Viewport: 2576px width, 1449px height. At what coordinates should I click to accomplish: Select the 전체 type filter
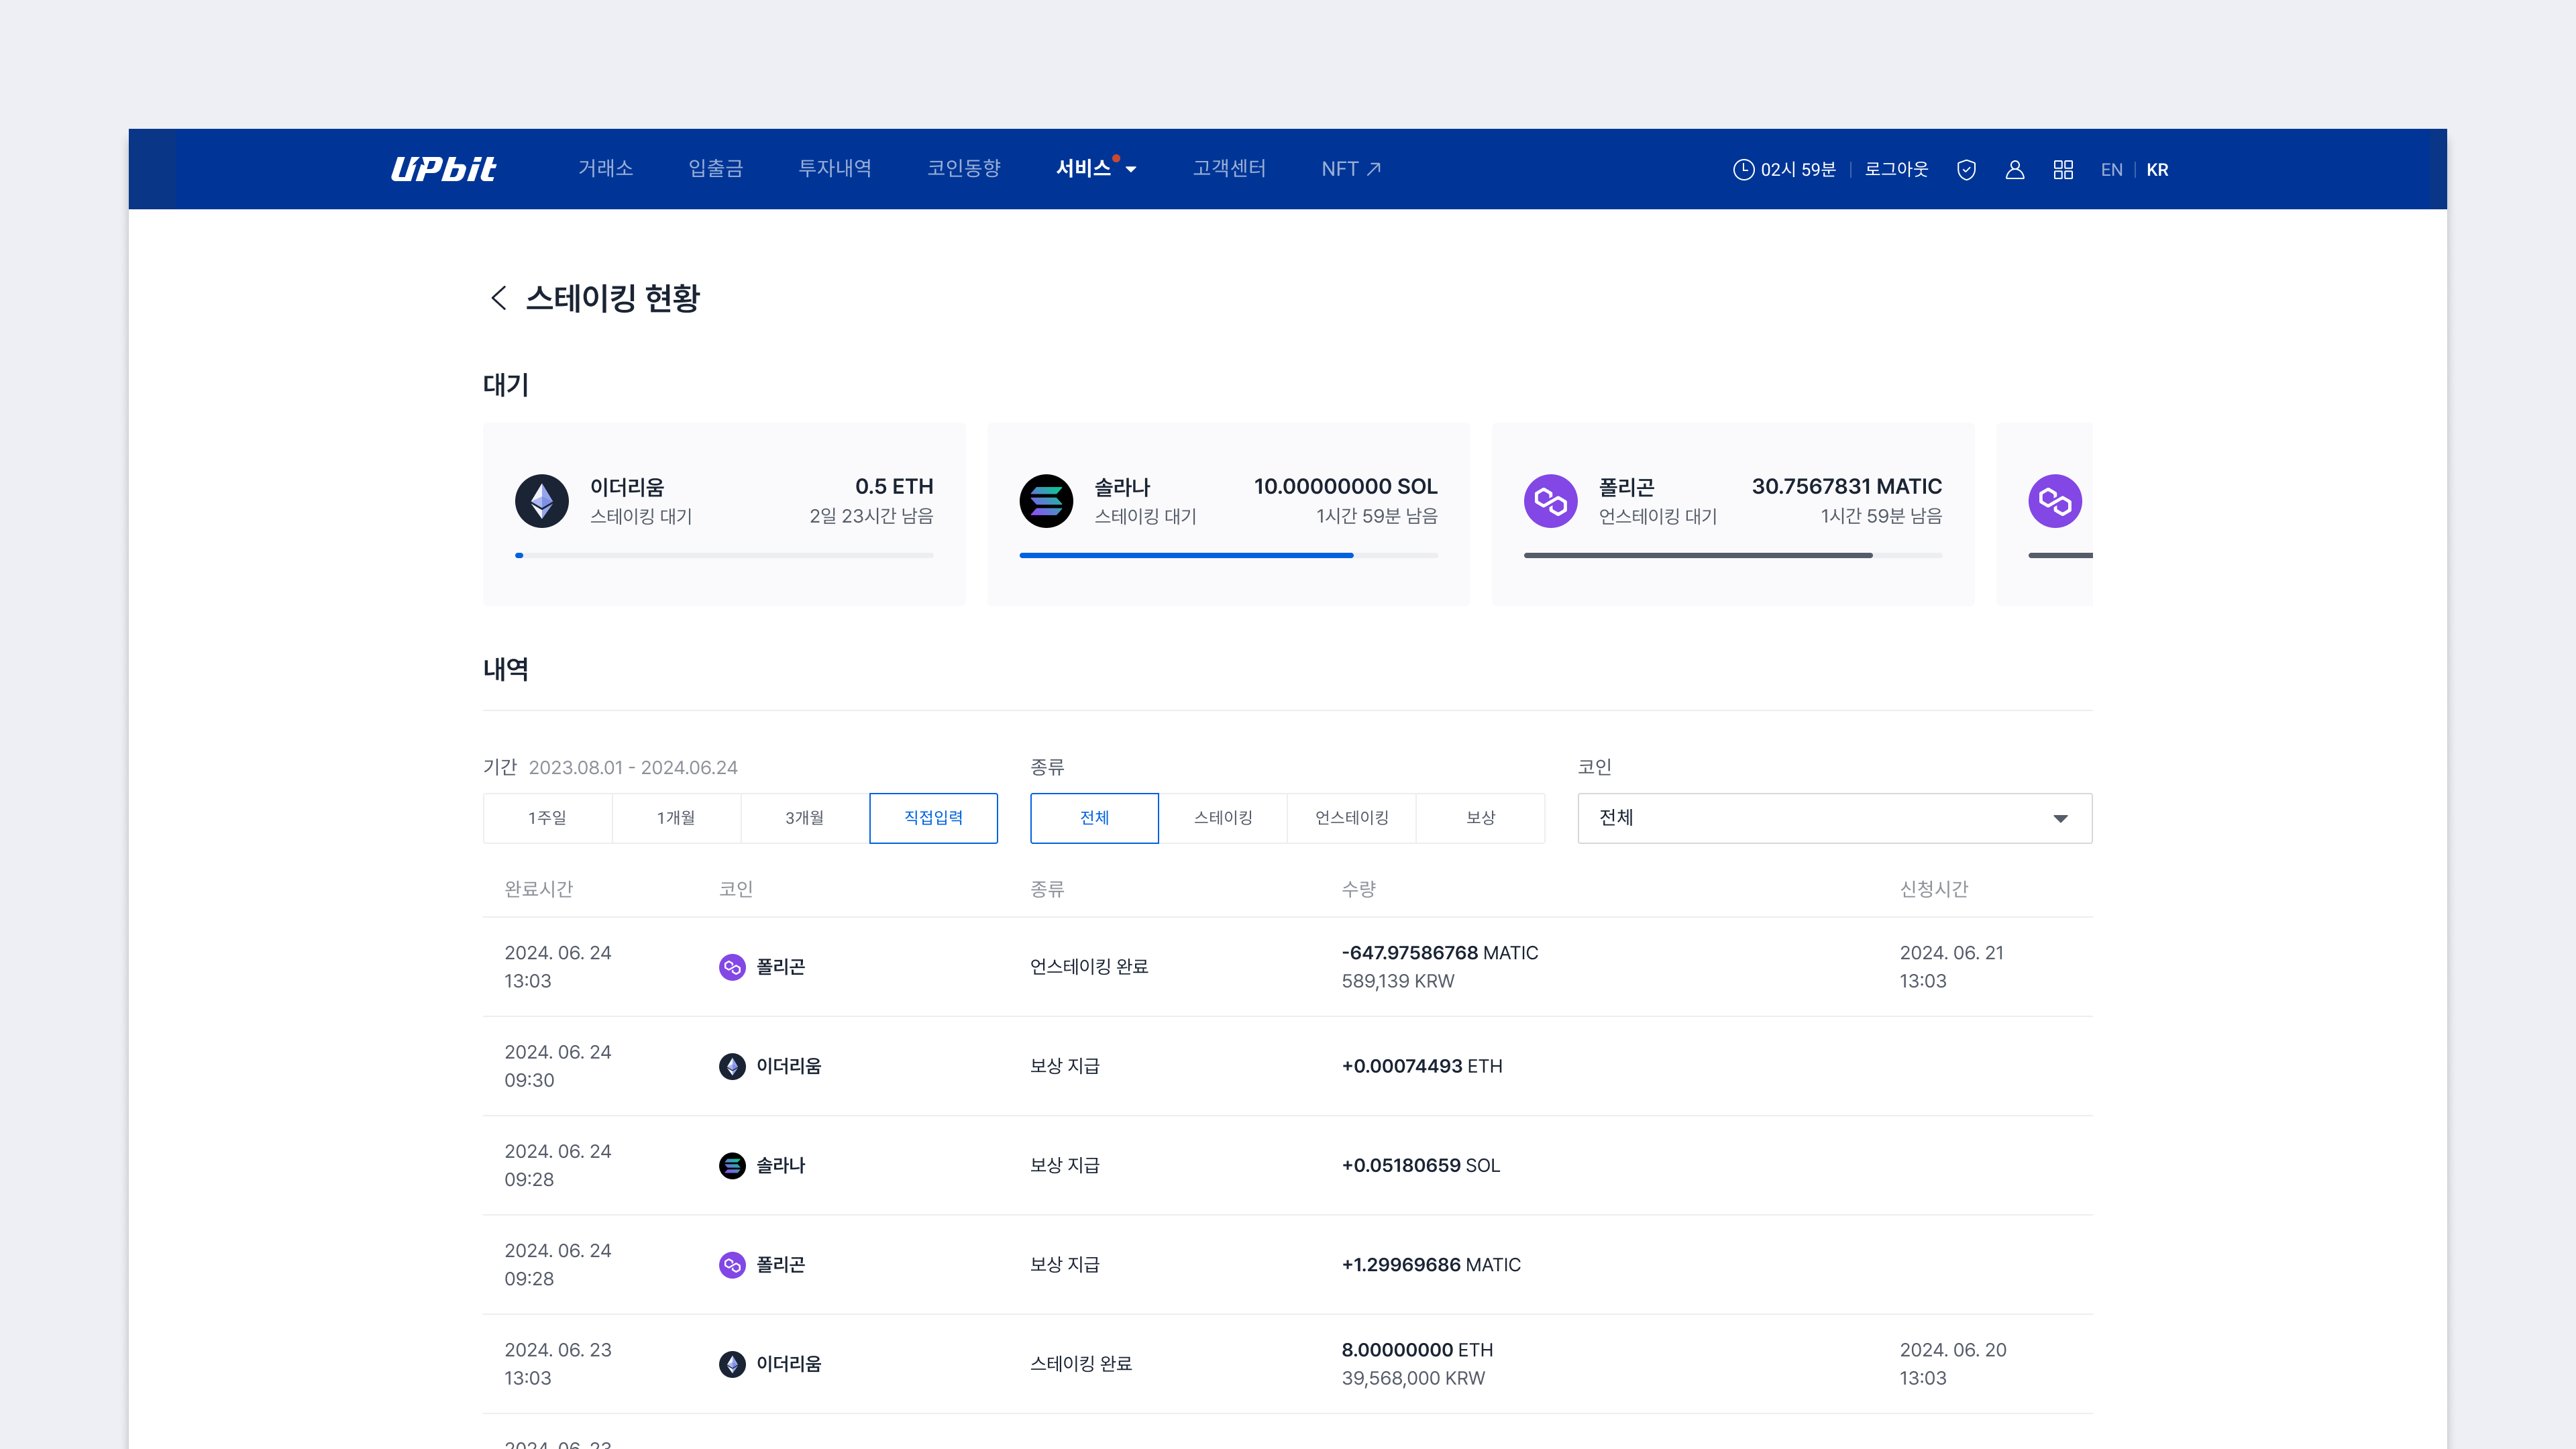(1094, 818)
